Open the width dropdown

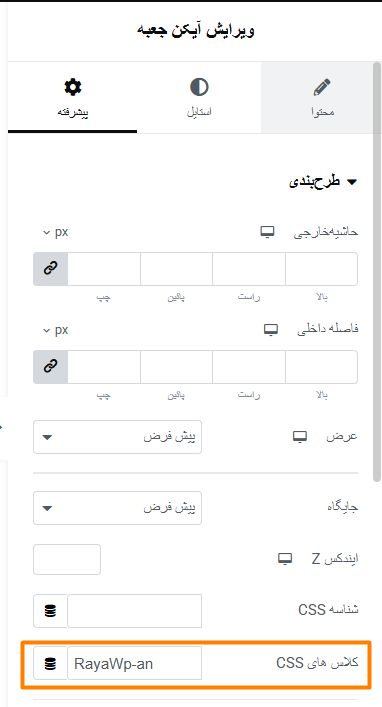click(117, 437)
